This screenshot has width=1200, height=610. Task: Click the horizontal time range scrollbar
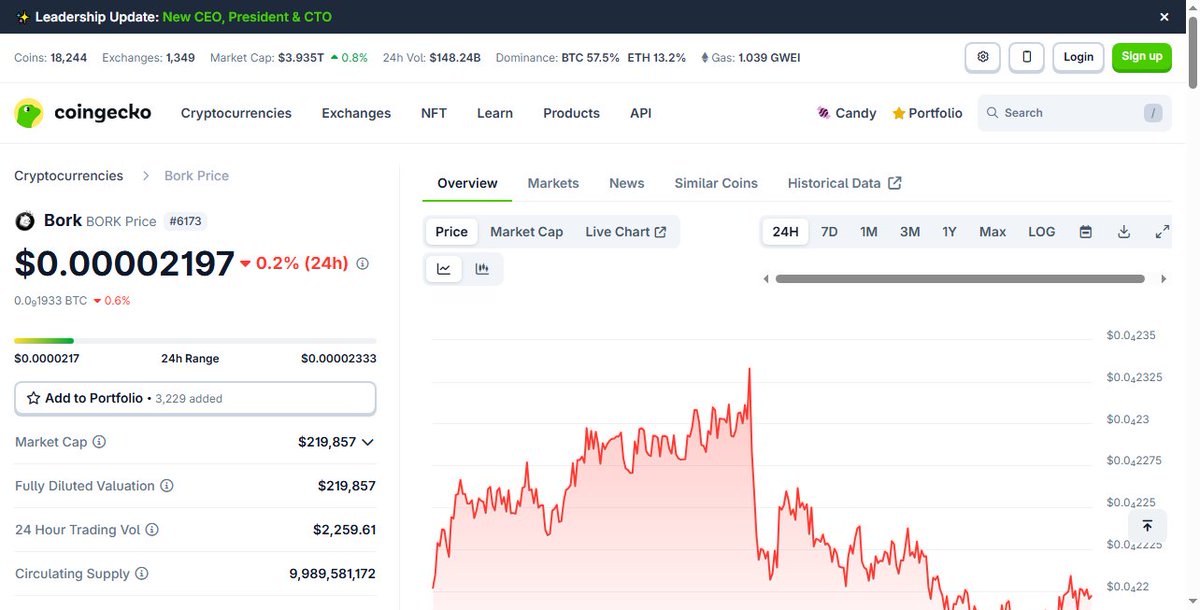click(960, 279)
